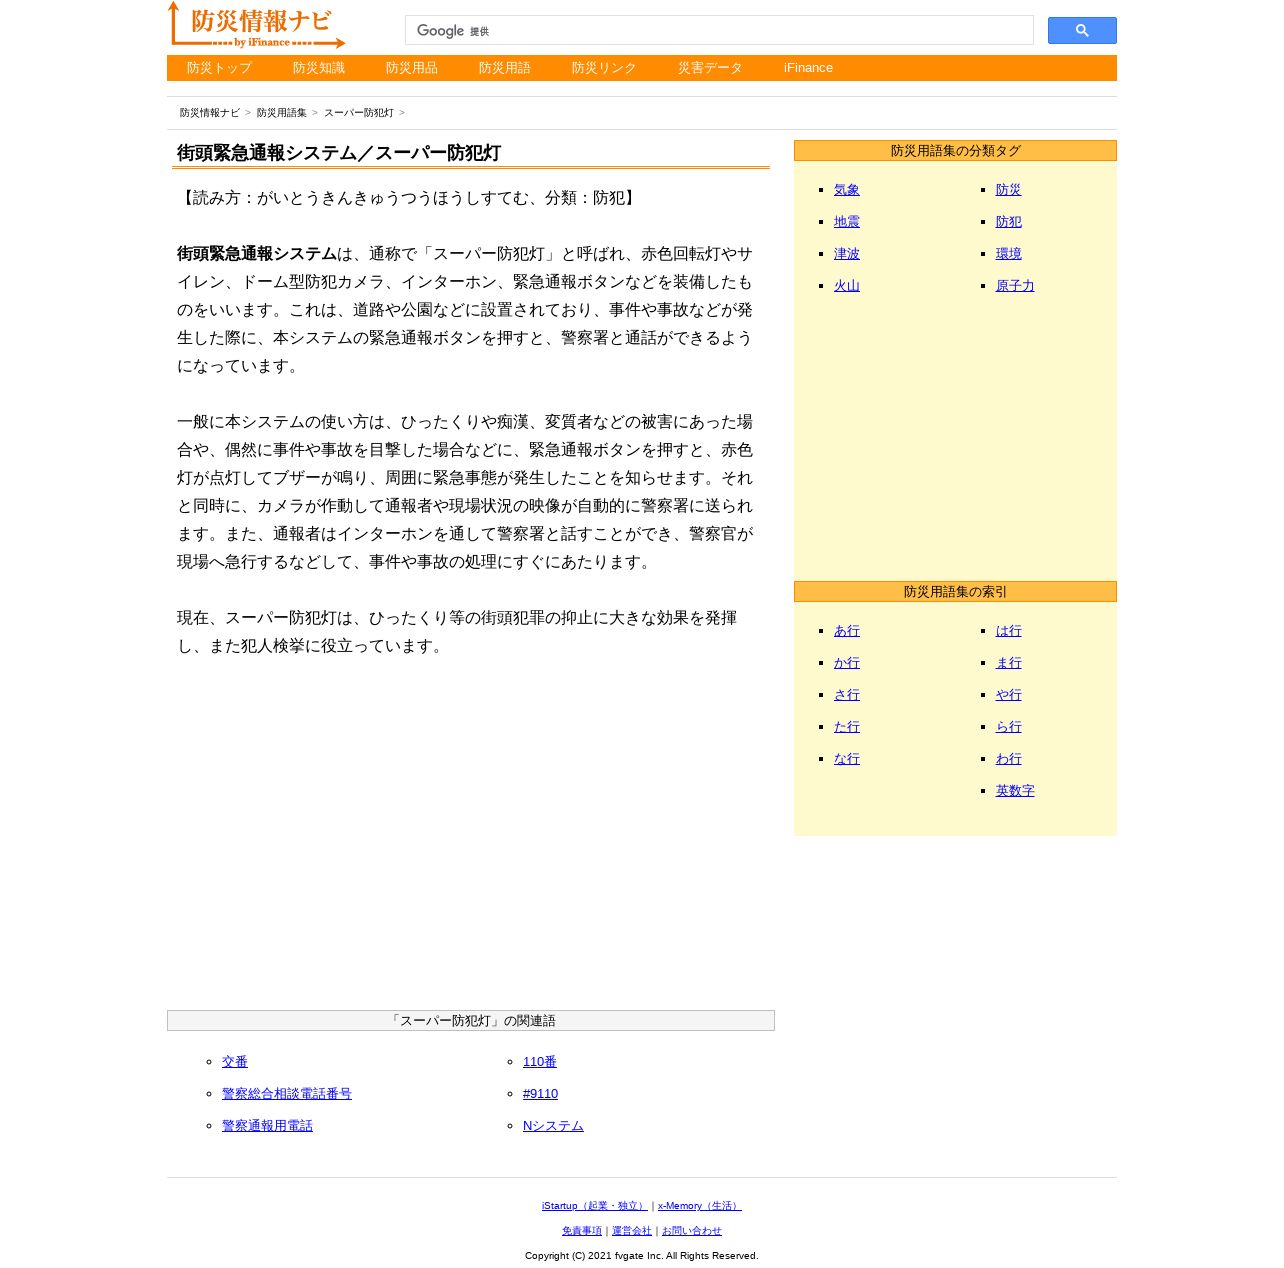This screenshot has width=1284, height=1268.
Task: Select the さ行 index link
Action: [x=847, y=695]
